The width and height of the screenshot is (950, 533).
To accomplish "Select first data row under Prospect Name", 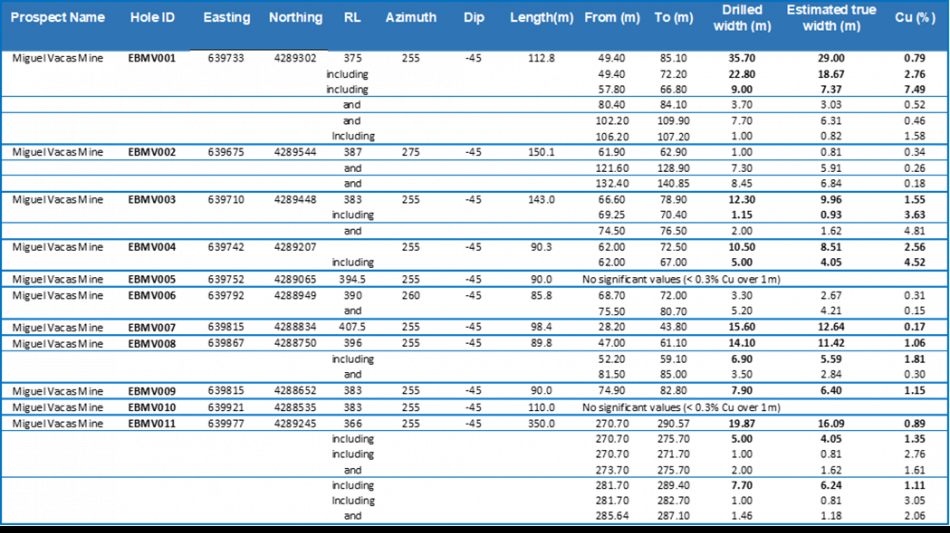I will (58, 74).
